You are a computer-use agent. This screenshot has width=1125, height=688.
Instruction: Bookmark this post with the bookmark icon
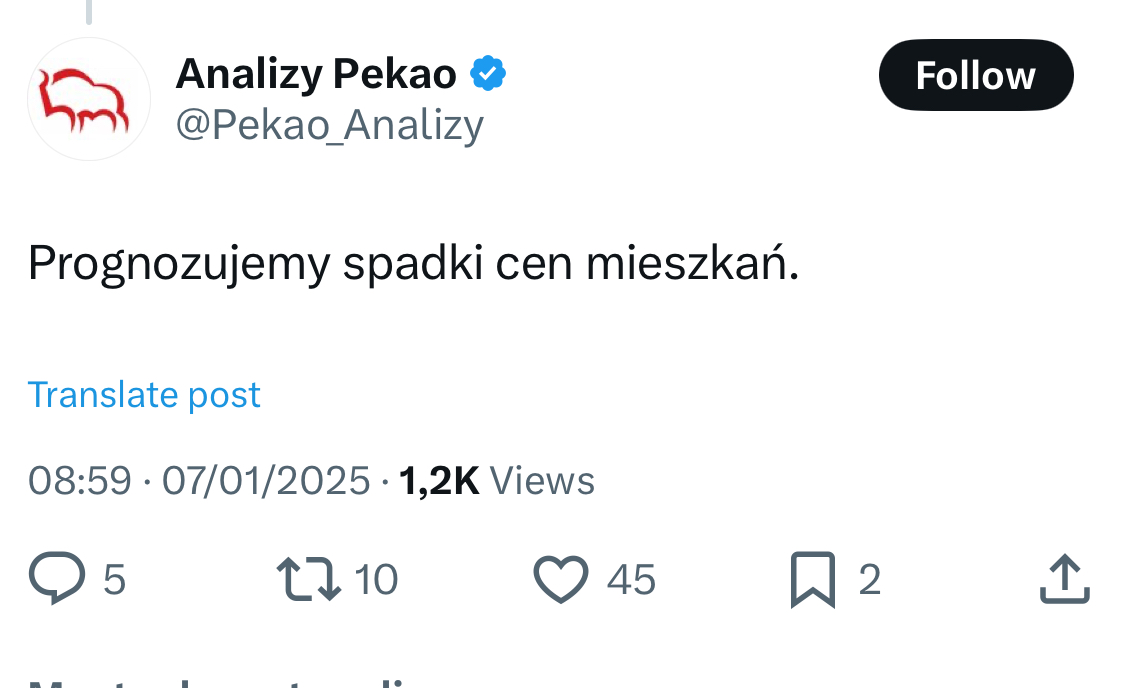pyautogui.click(x=813, y=580)
